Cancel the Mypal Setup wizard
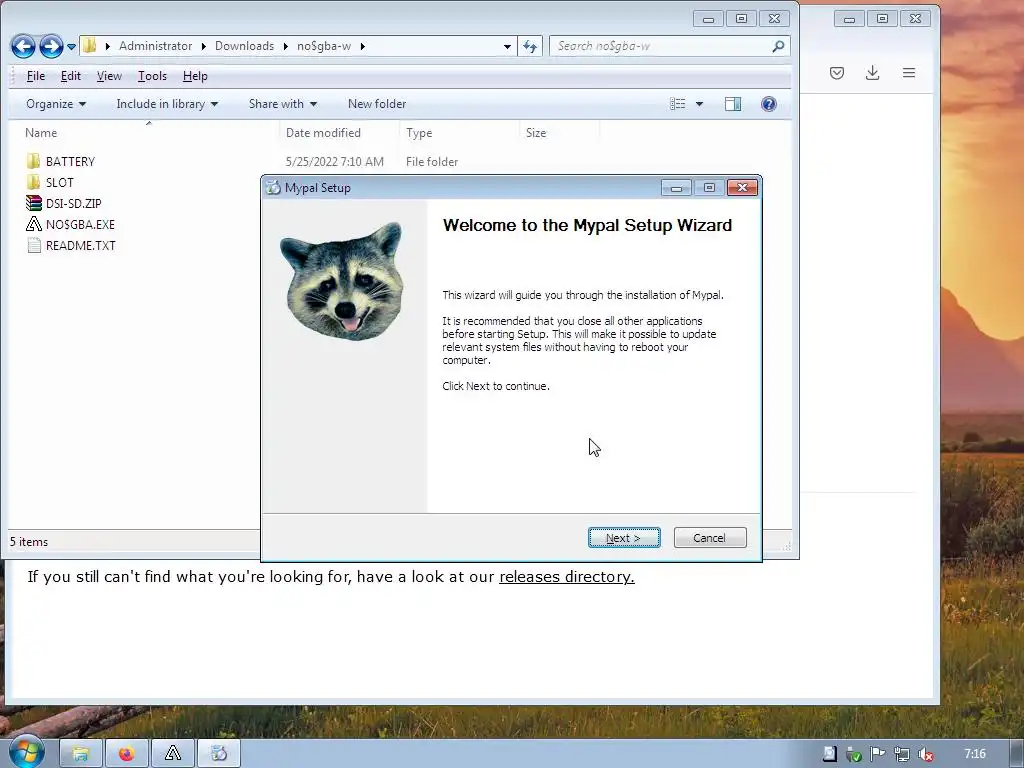The width and height of the screenshot is (1024, 768). (x=710, y=537)
